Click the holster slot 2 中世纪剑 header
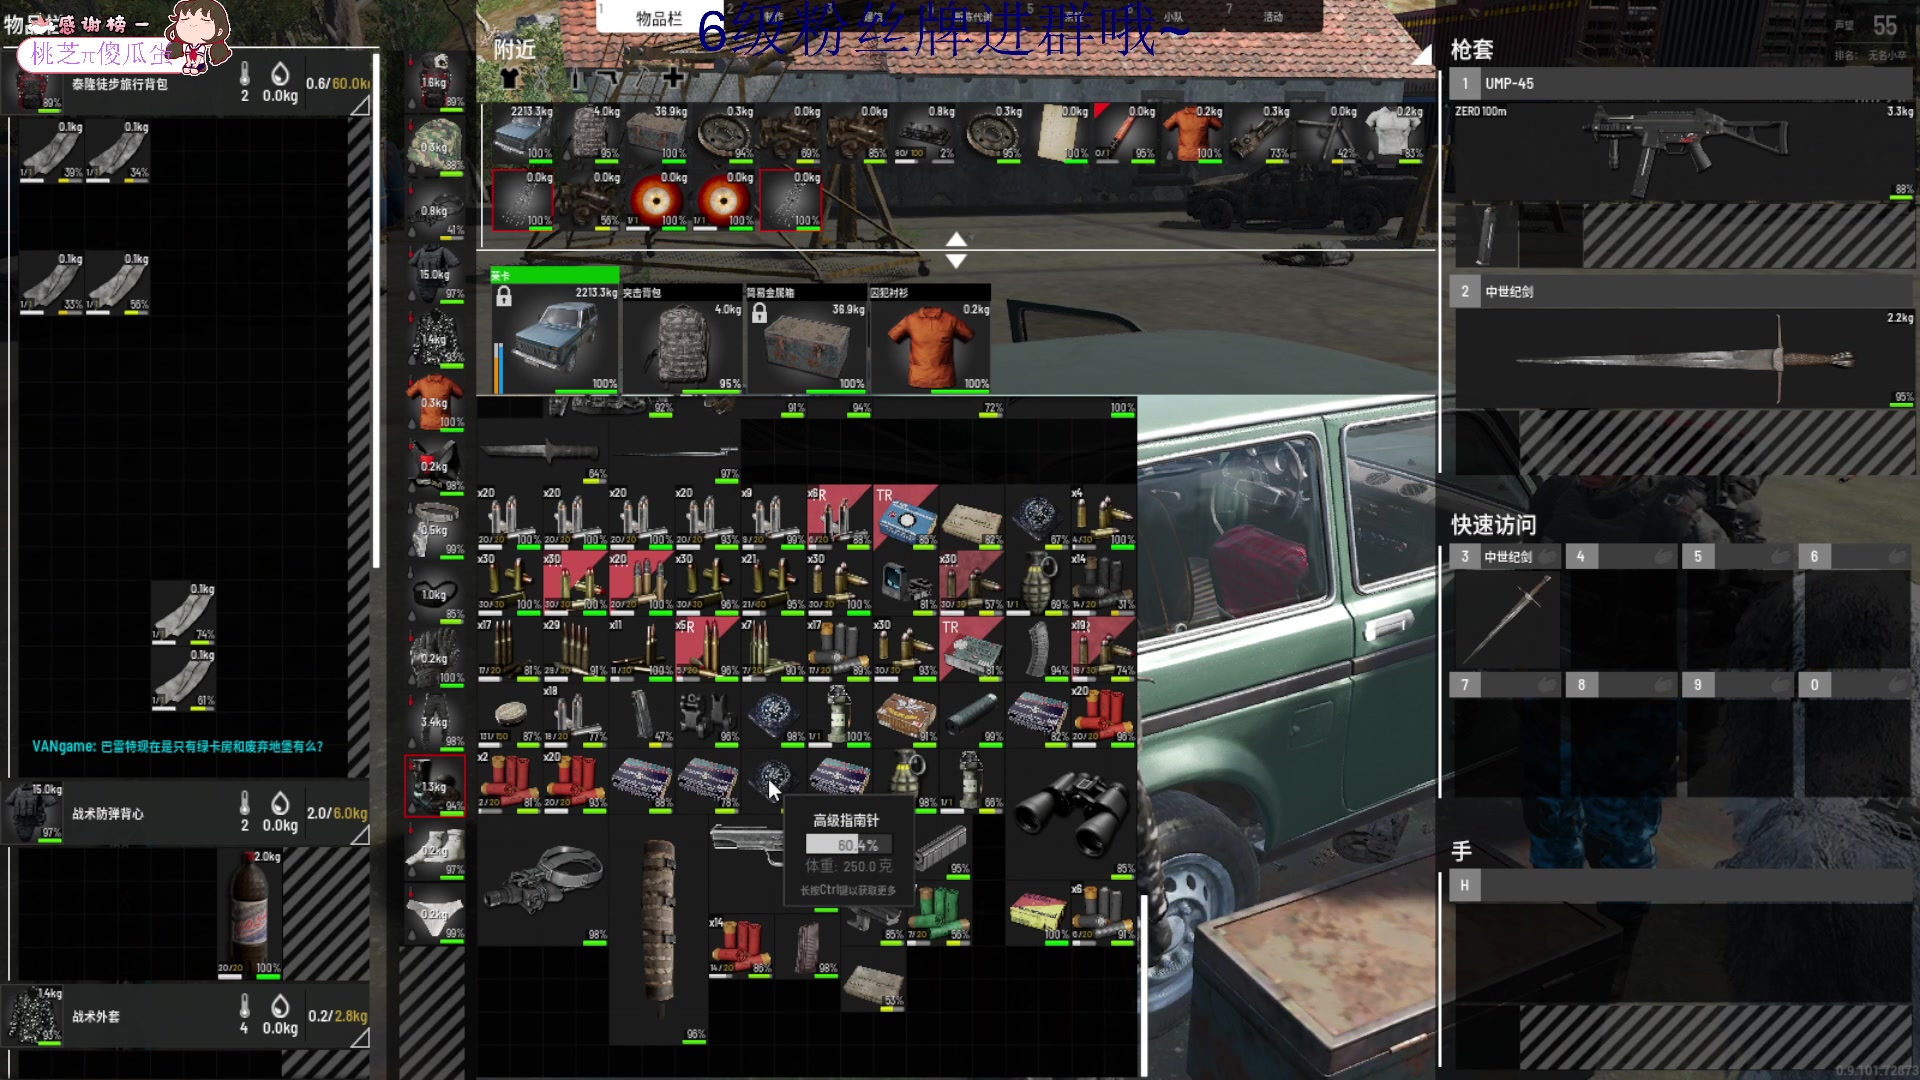The width and height of the screenshot is (1920, 1080). (1682, 291)
